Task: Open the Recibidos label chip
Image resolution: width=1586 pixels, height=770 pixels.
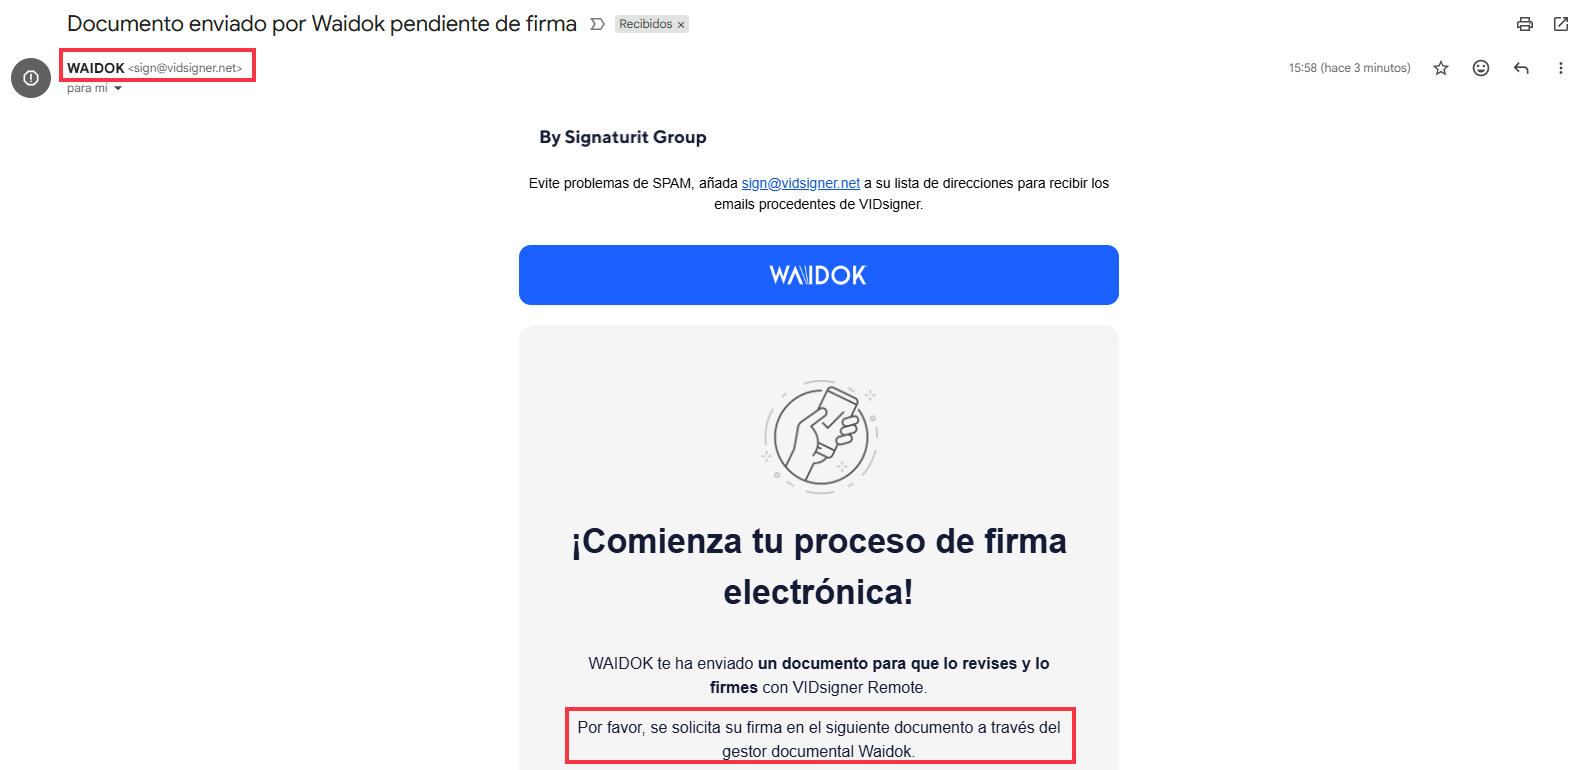Action: tap(645, 24)
